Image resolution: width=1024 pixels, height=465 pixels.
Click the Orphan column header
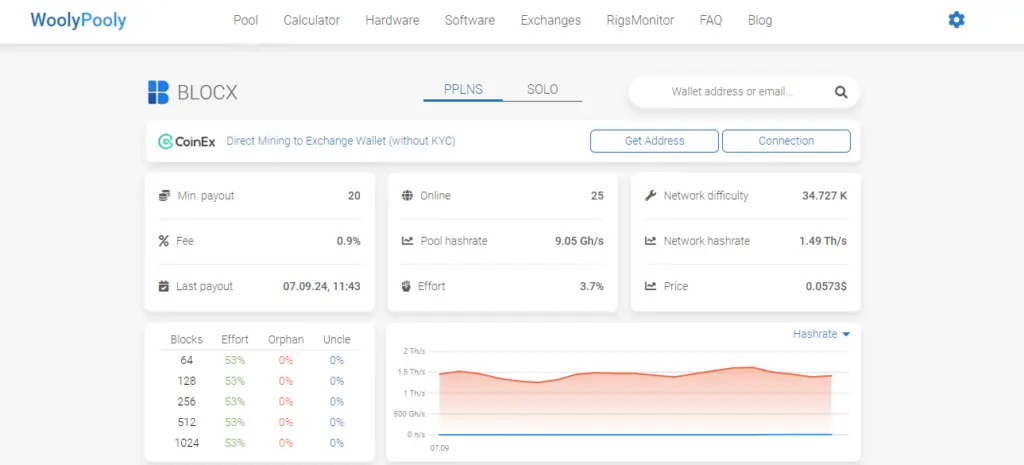[x=286, y=340]
